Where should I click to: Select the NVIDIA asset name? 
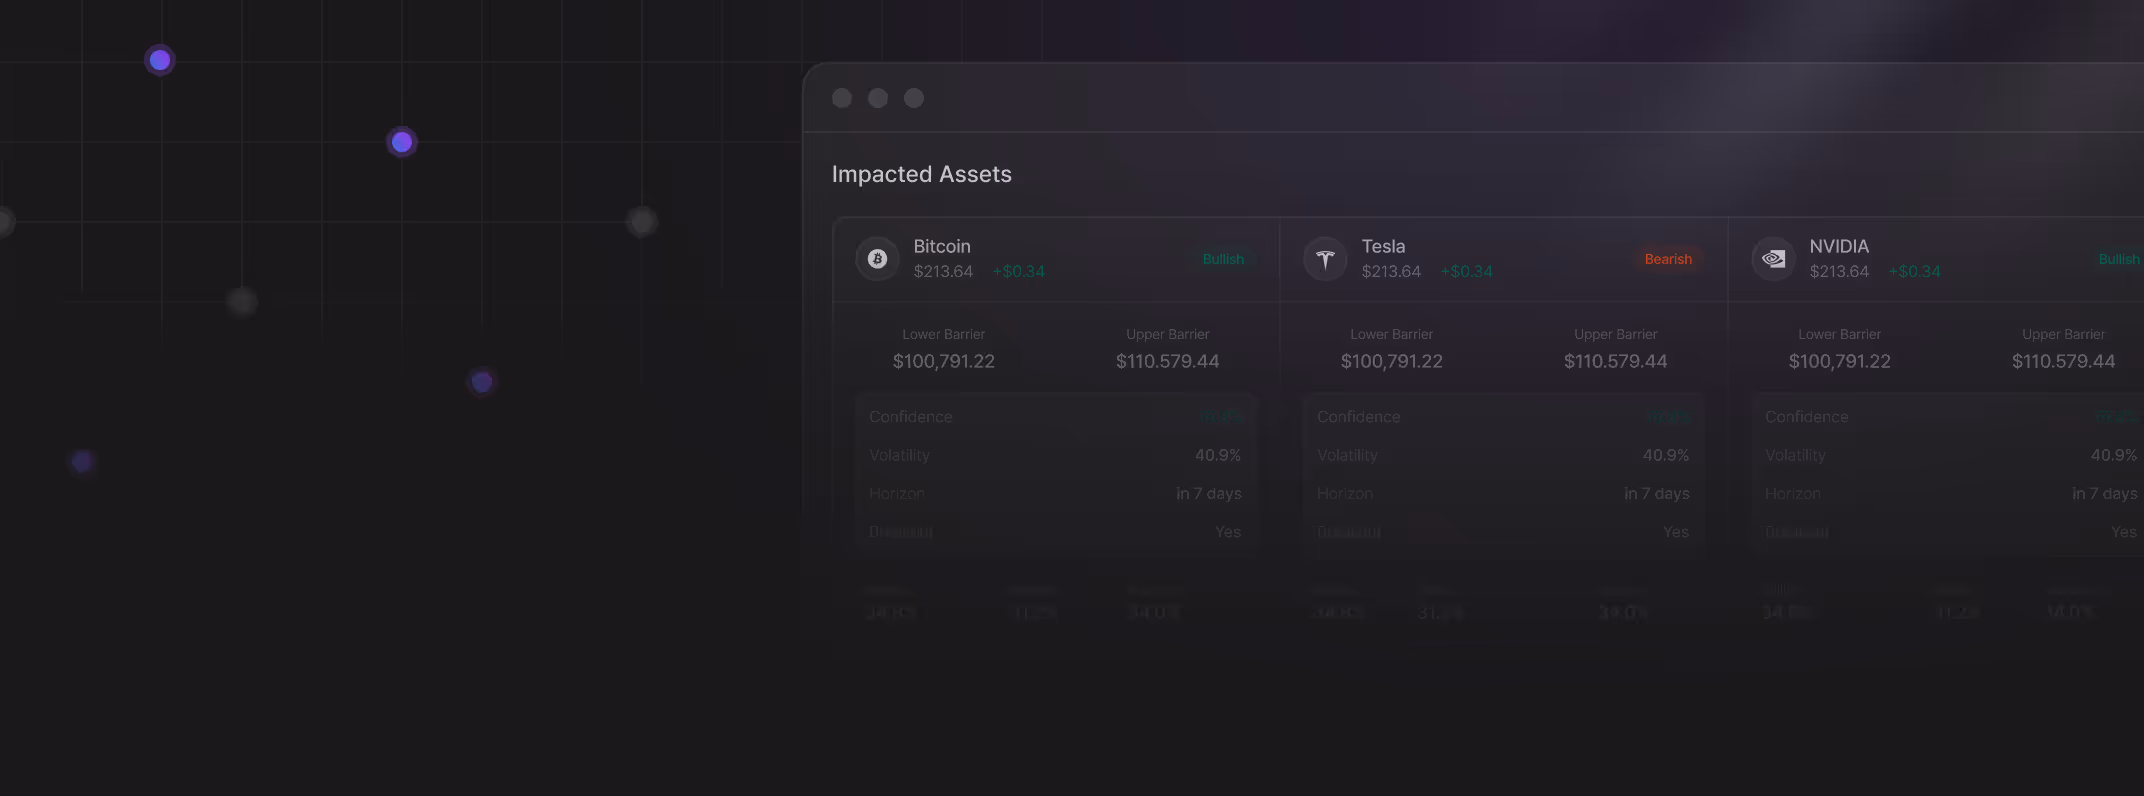pyautogui.click(x=1839, y=246)
